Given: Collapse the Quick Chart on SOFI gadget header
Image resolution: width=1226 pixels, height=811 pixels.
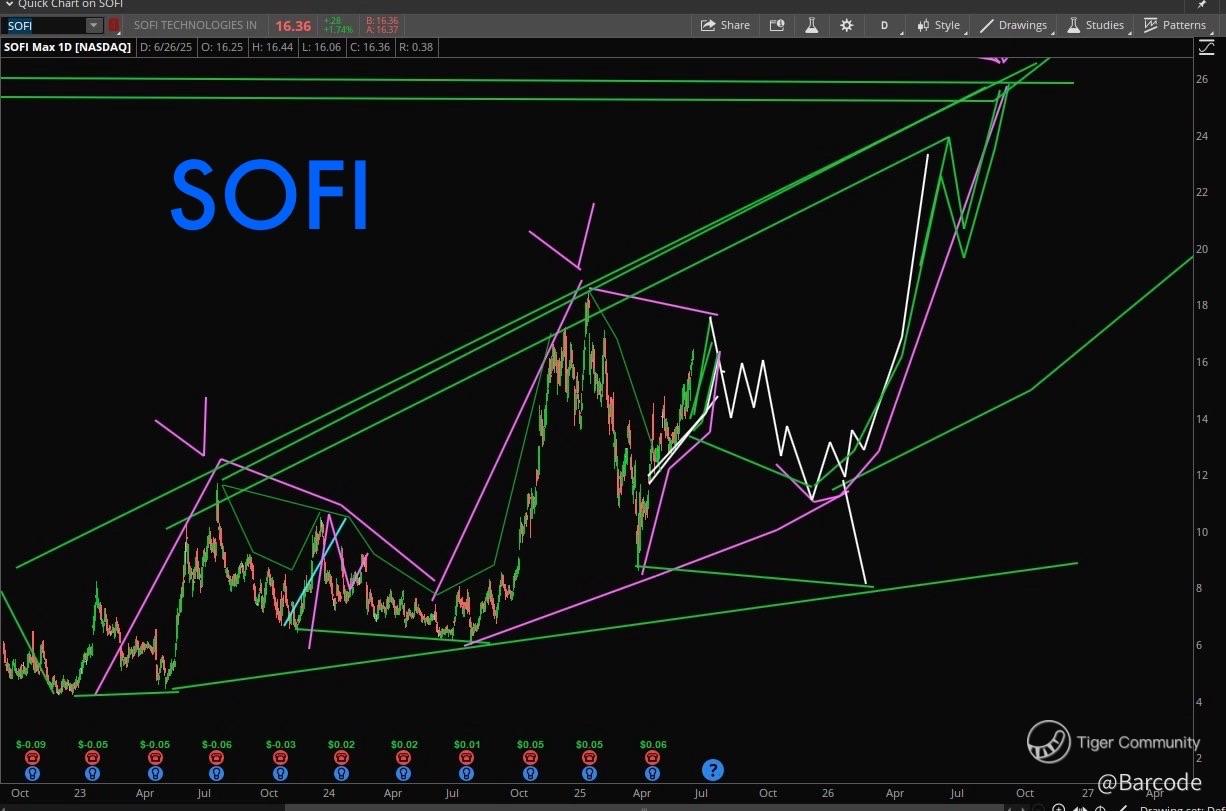Looking at the screenshot, I should point(9,4).
